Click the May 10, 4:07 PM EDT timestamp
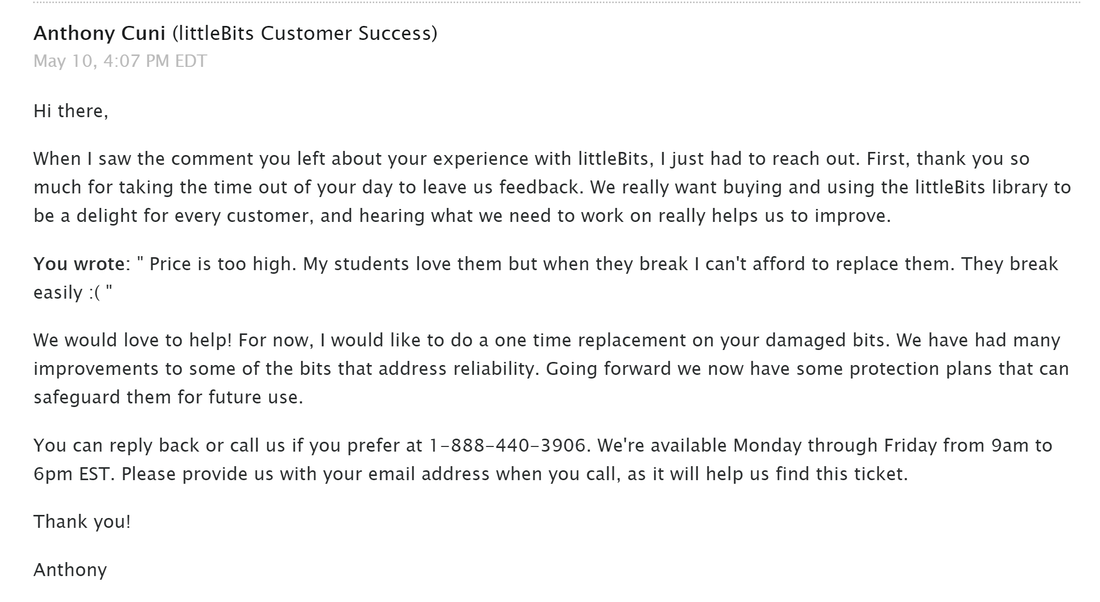 point(120,61)
